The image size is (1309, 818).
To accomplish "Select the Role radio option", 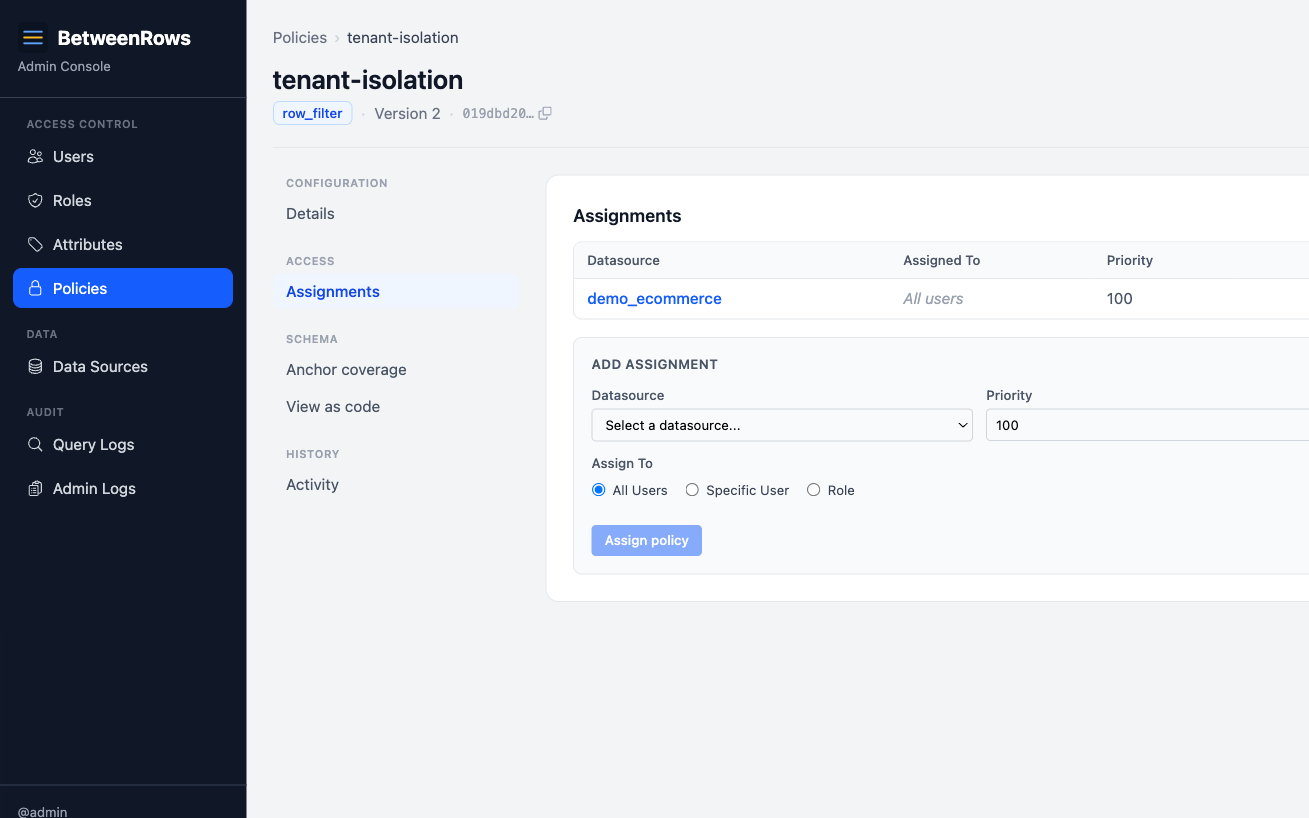I will (814, 490).
